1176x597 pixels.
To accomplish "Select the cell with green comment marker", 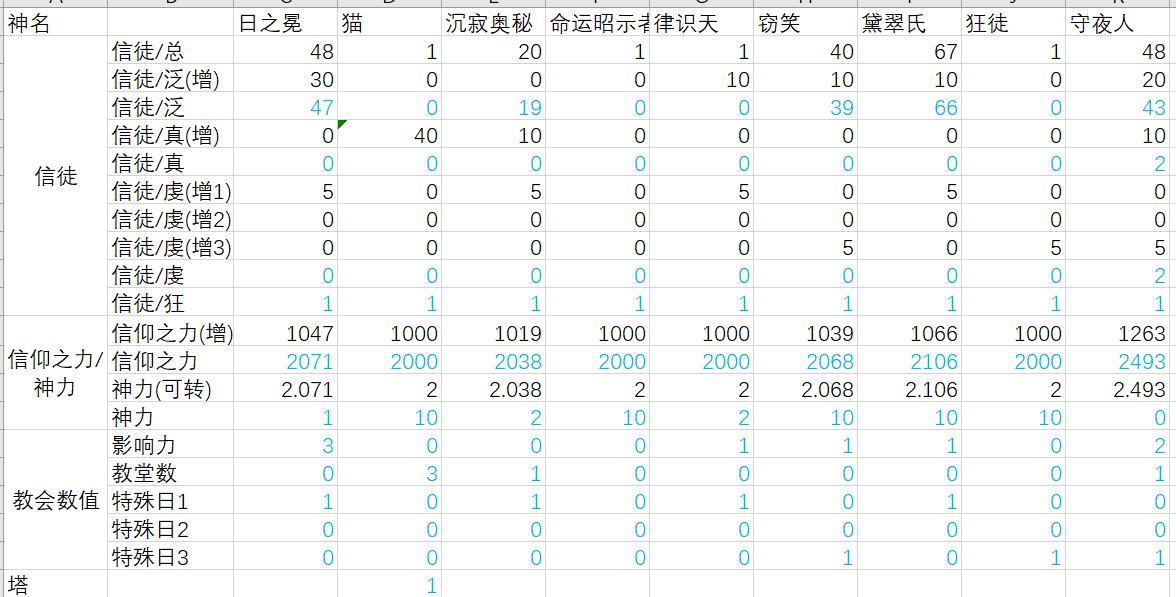I will click(x=389, y=136).
